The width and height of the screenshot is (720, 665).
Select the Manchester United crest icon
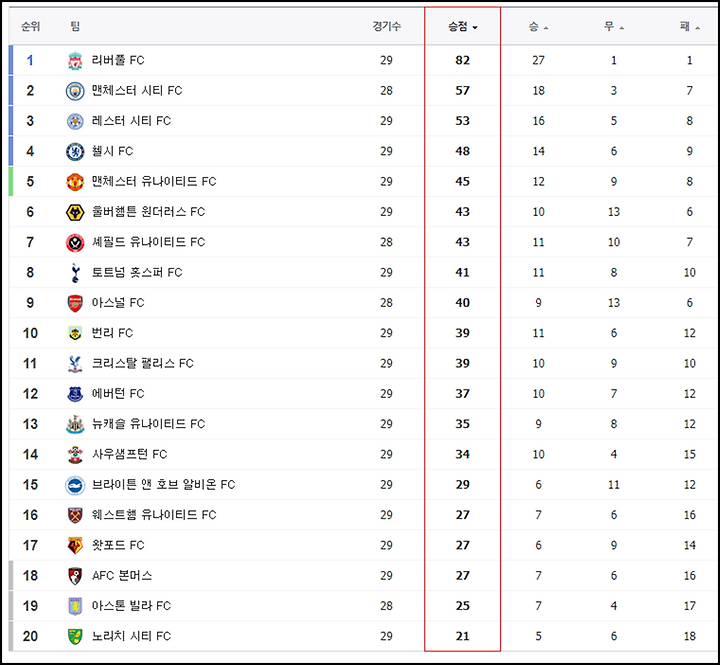[75, 182]
